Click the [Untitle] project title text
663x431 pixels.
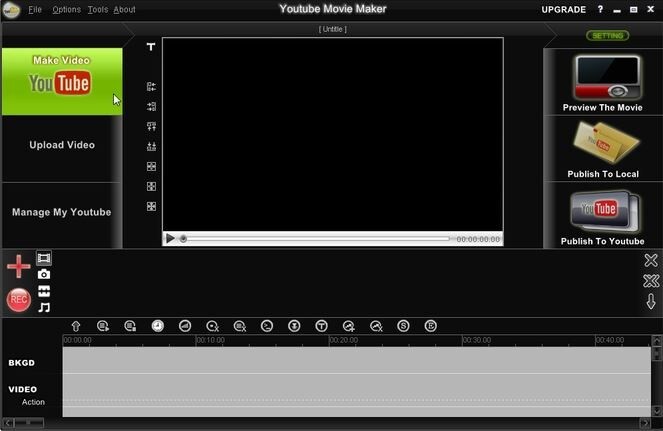click(333, 29)
